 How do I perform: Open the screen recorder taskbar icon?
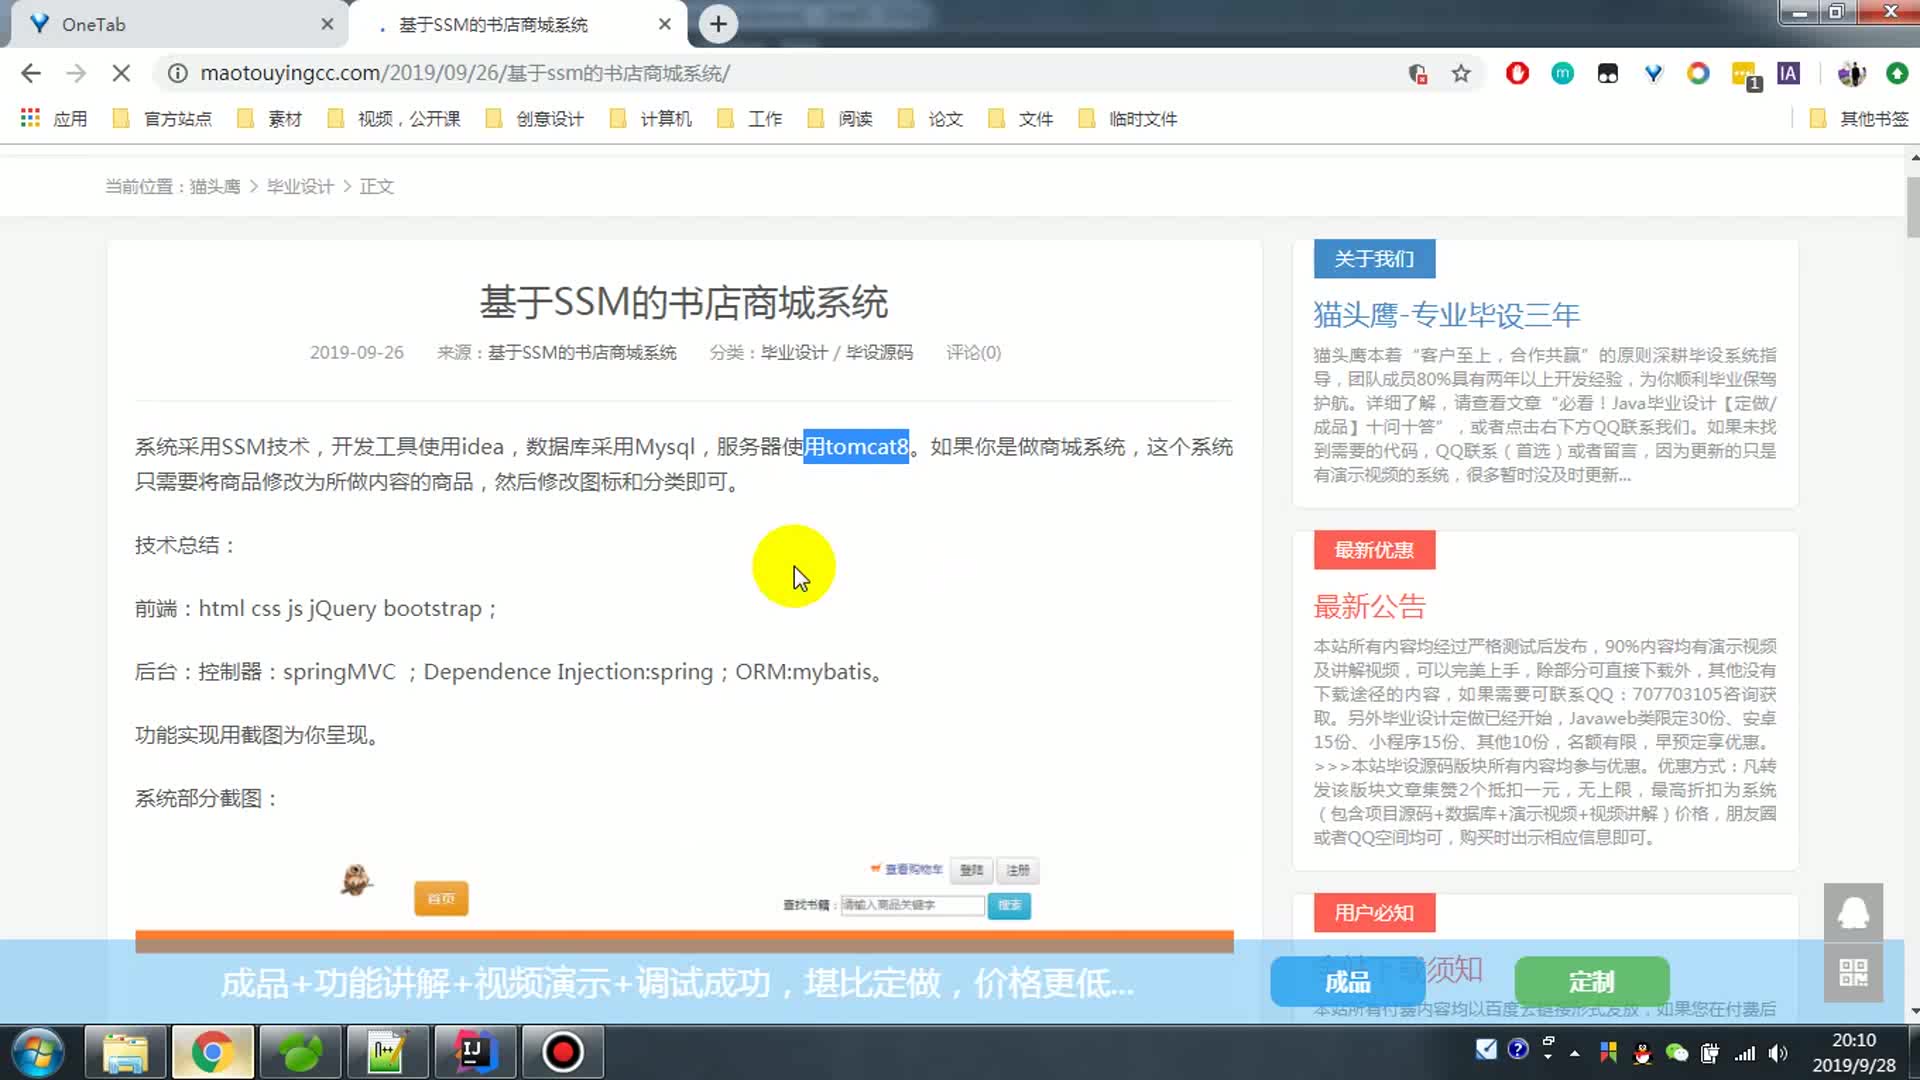[562, 1052]
